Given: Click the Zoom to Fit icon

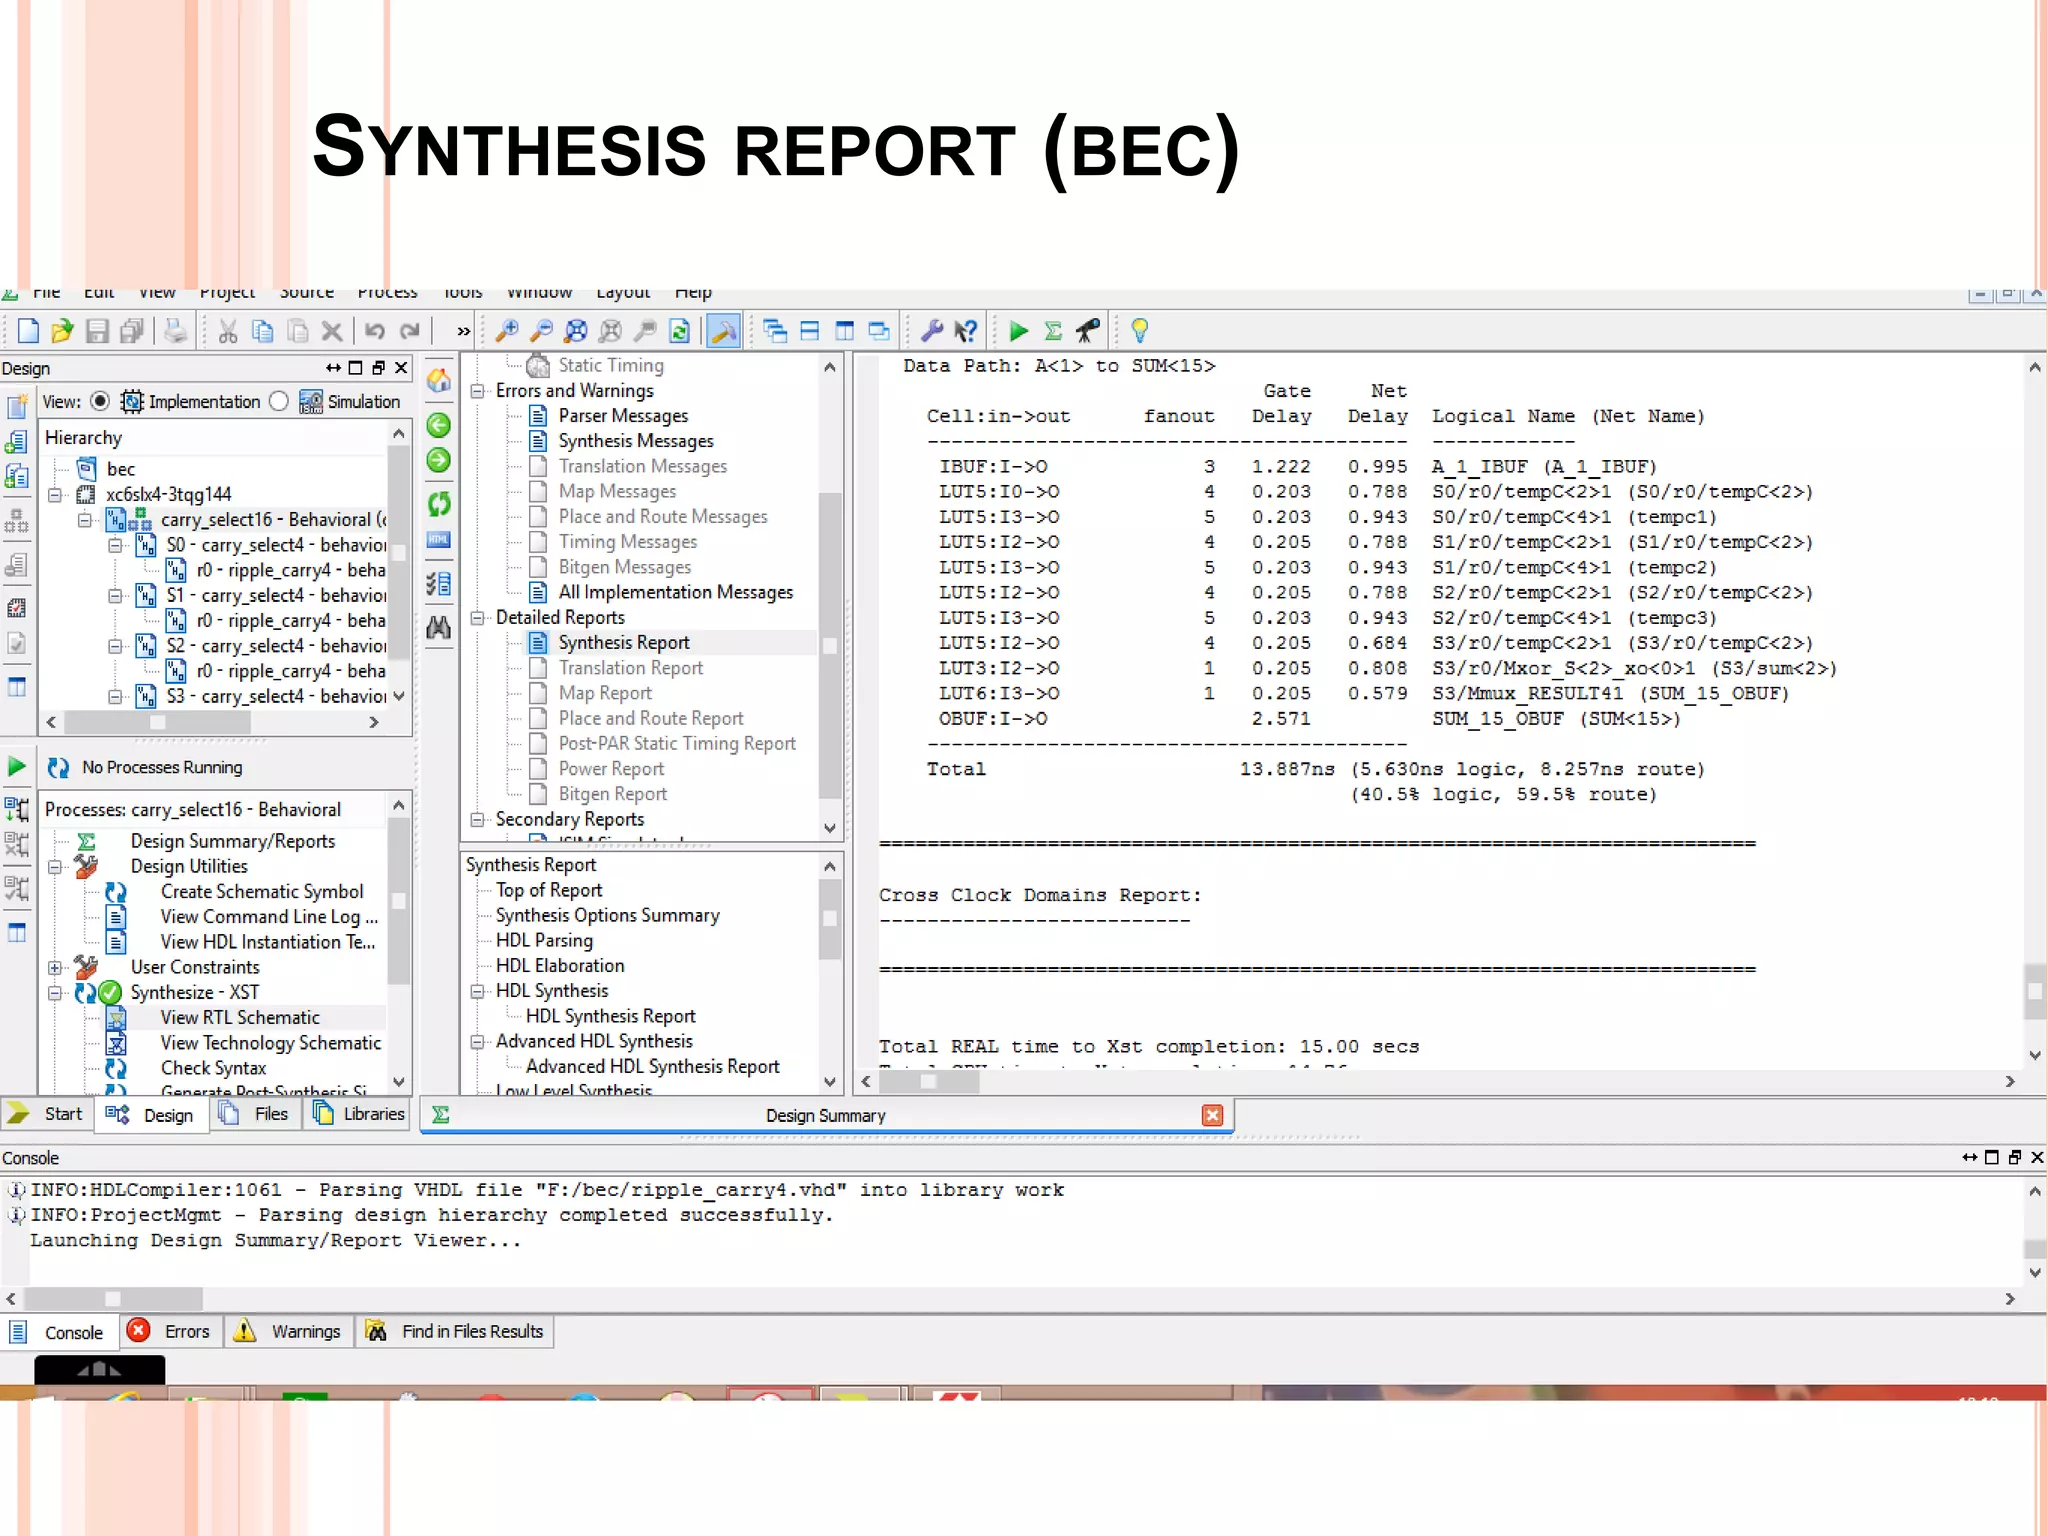Looking at the screenshot, I should click(x=576, y=331).
